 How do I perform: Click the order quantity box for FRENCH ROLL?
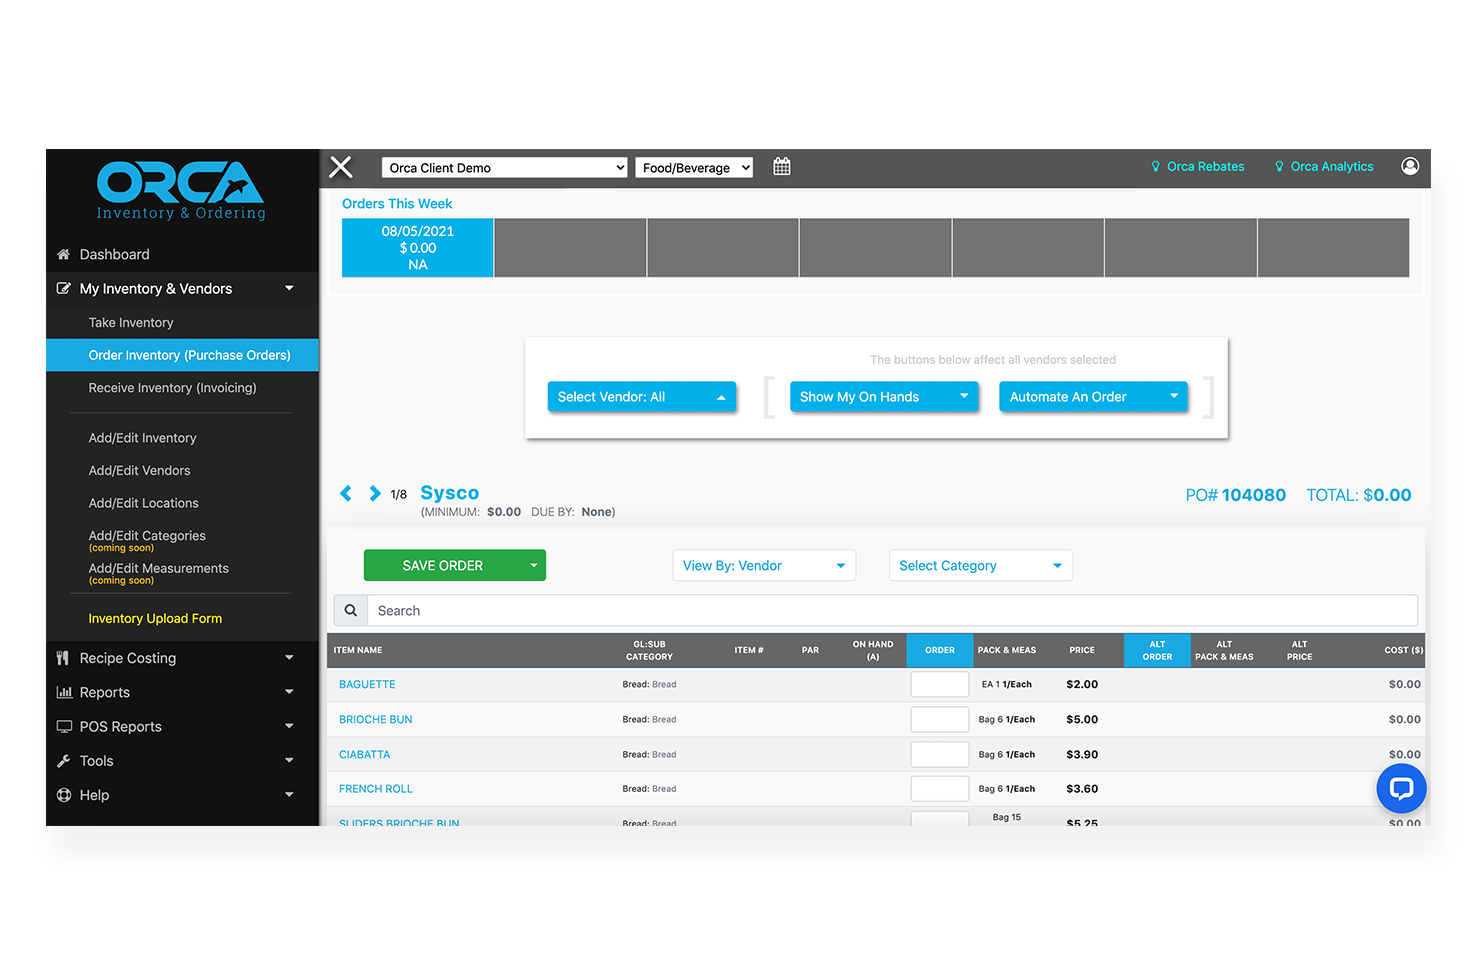[x=940, y=789]
